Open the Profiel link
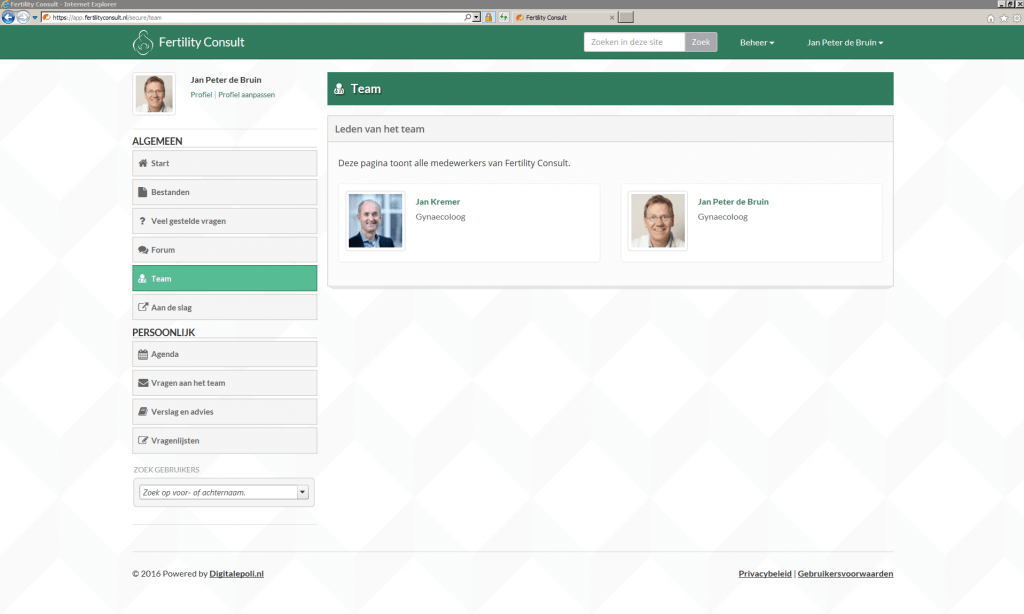This screenshot has height=614, width=1024. tap(201, 95)
